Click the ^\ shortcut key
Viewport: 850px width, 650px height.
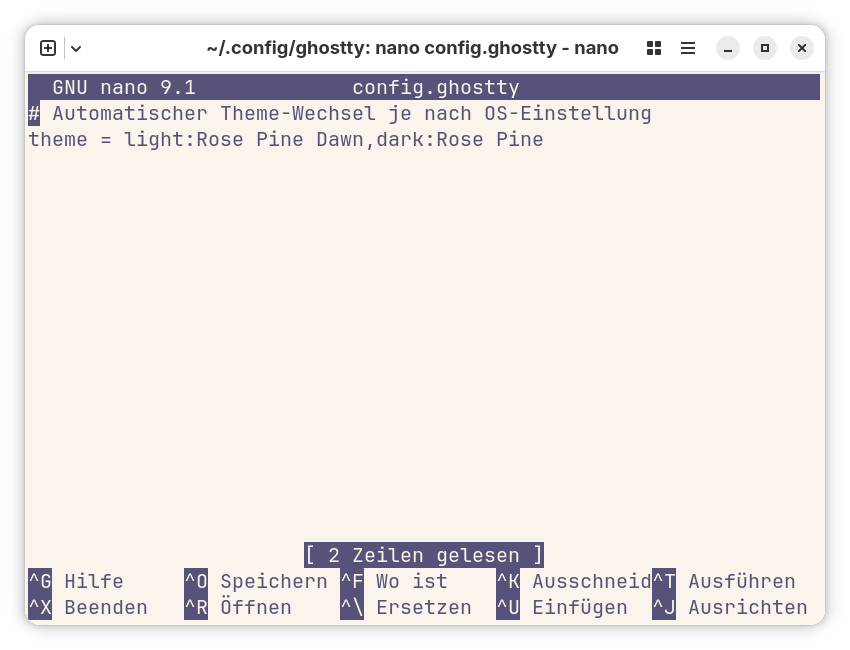[352, 607]
